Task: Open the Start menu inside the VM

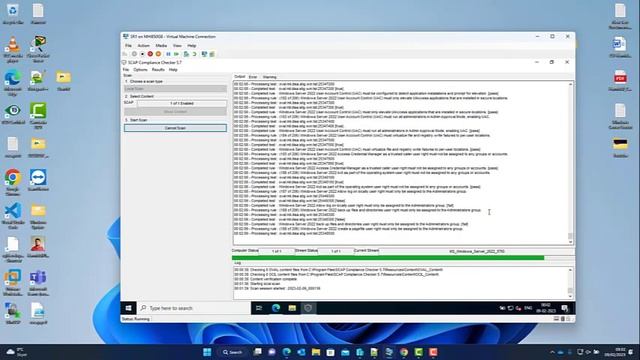Action: (x=128, y=308)
